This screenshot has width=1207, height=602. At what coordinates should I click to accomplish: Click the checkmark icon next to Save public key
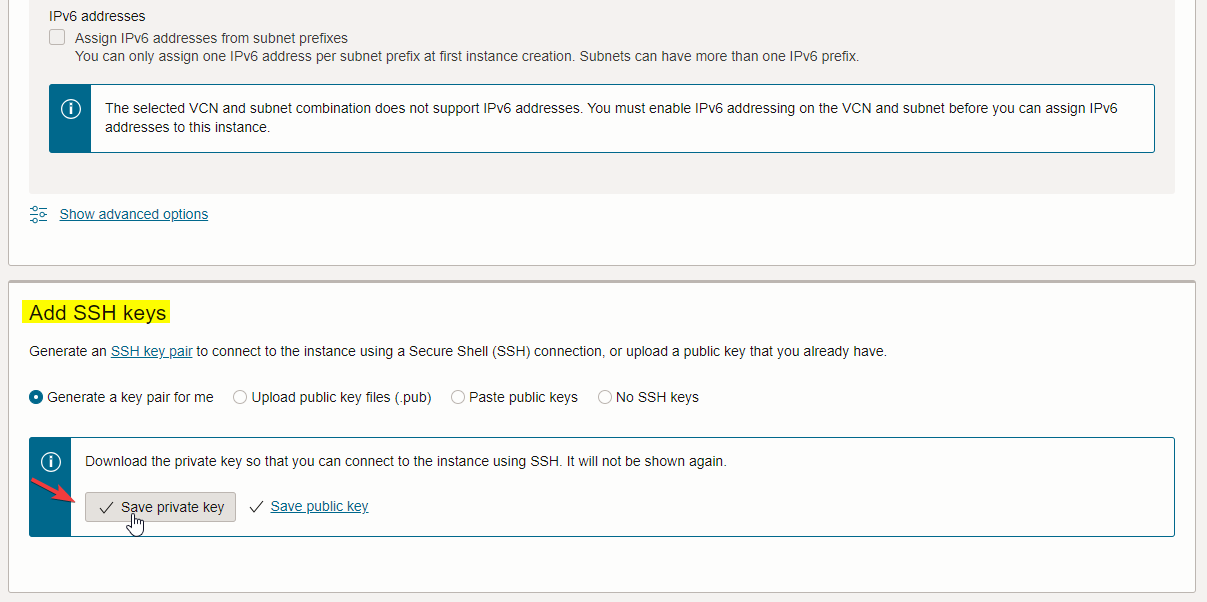coord(256,507)
